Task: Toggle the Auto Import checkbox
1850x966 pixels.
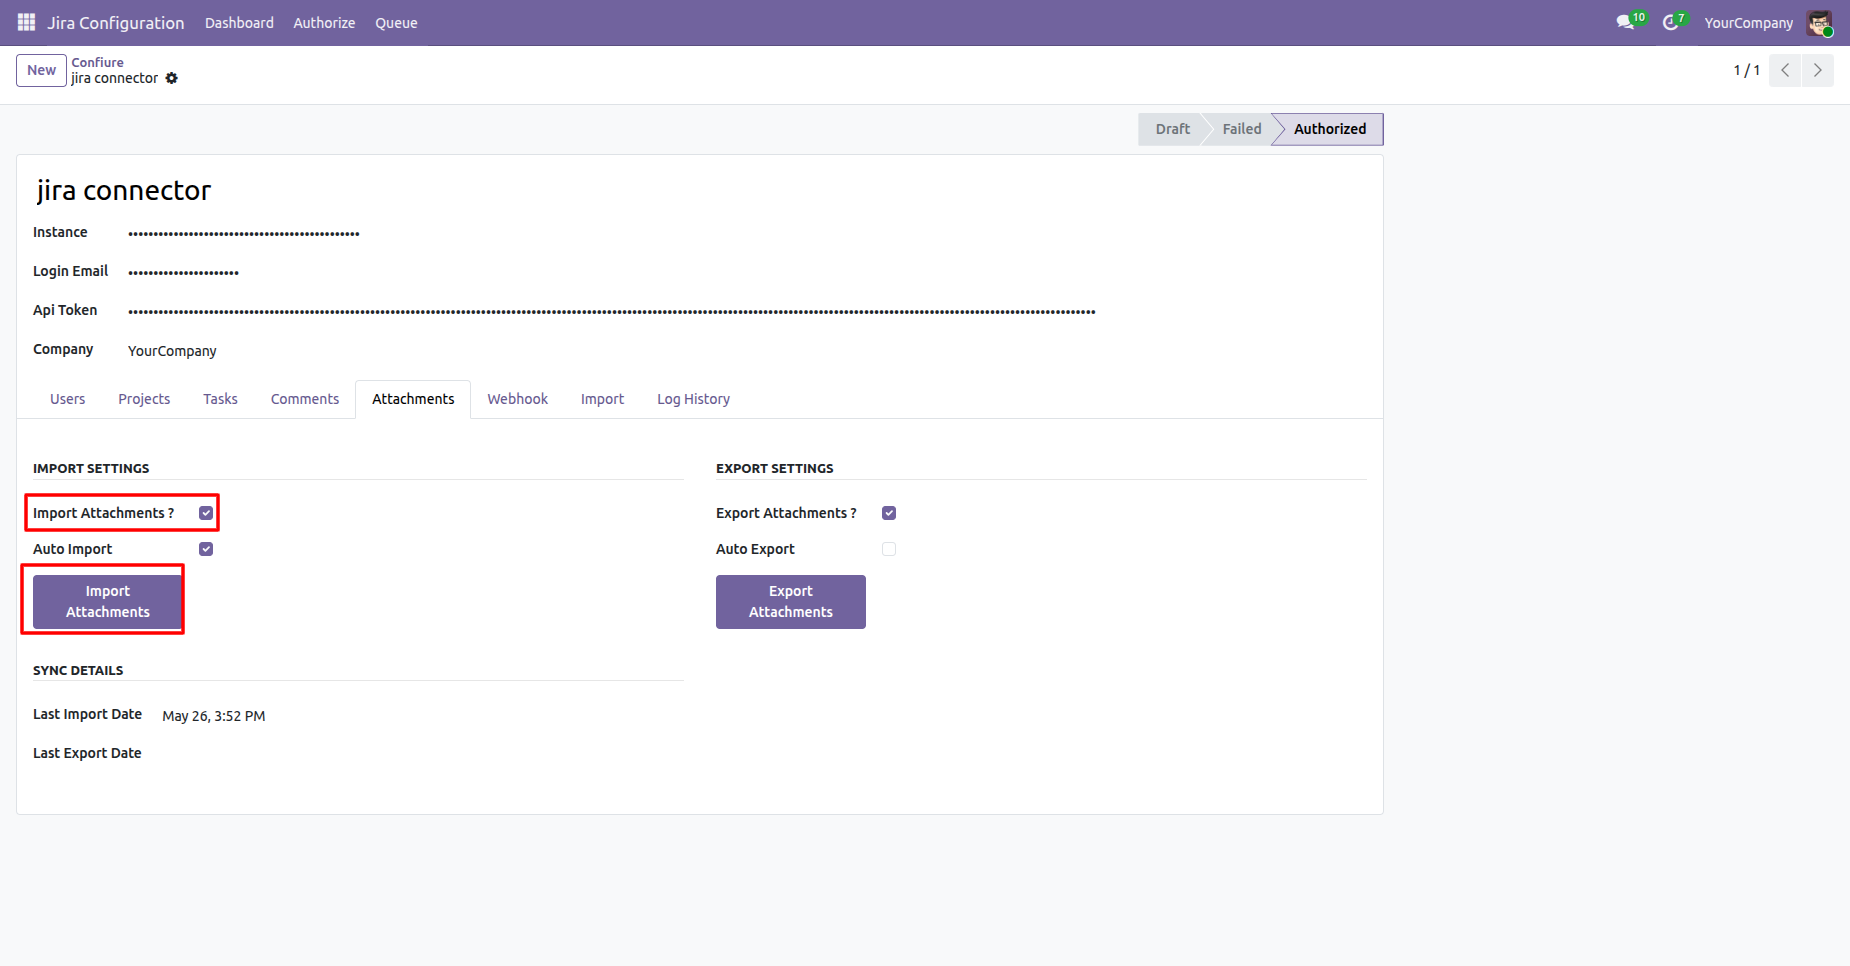Action: (x=206, y=549)
